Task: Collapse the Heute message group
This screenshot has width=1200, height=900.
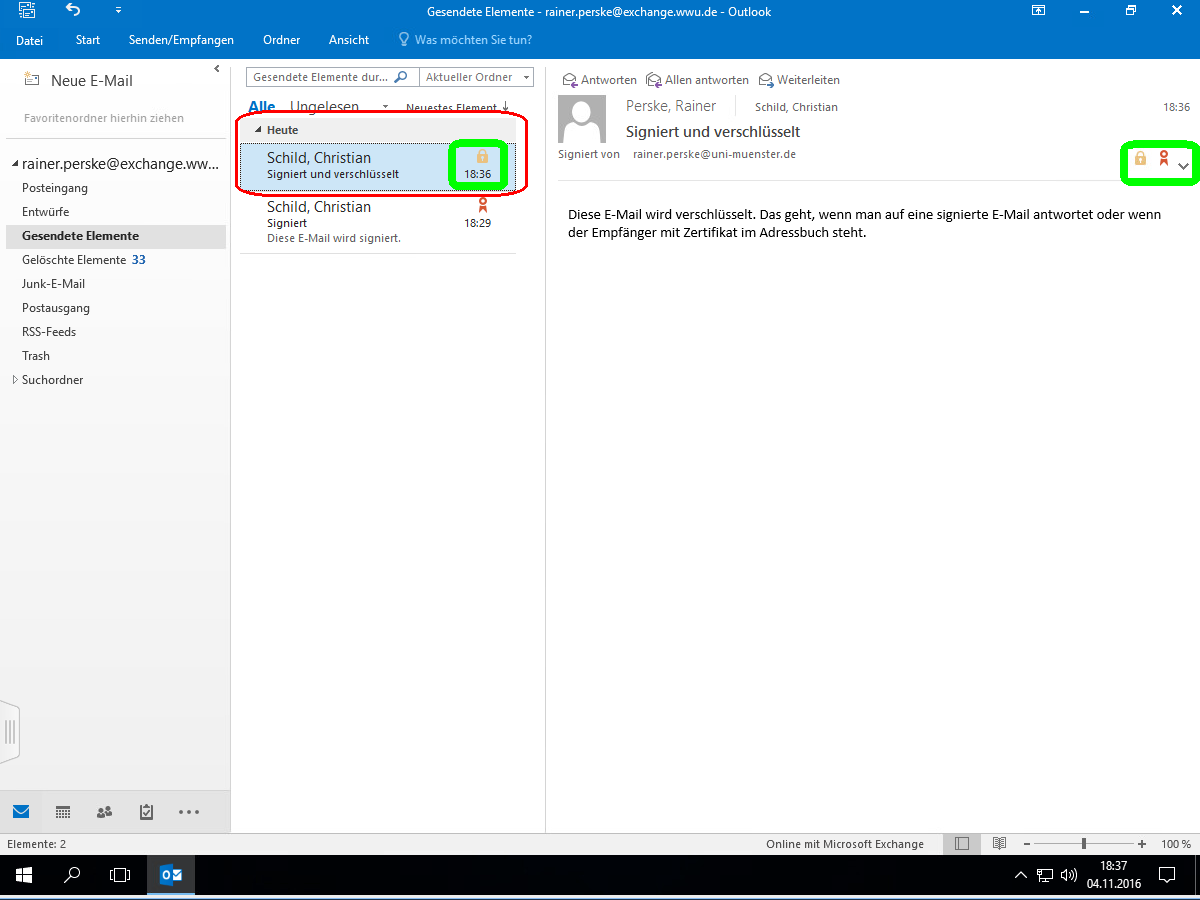Action: point(258,130)
